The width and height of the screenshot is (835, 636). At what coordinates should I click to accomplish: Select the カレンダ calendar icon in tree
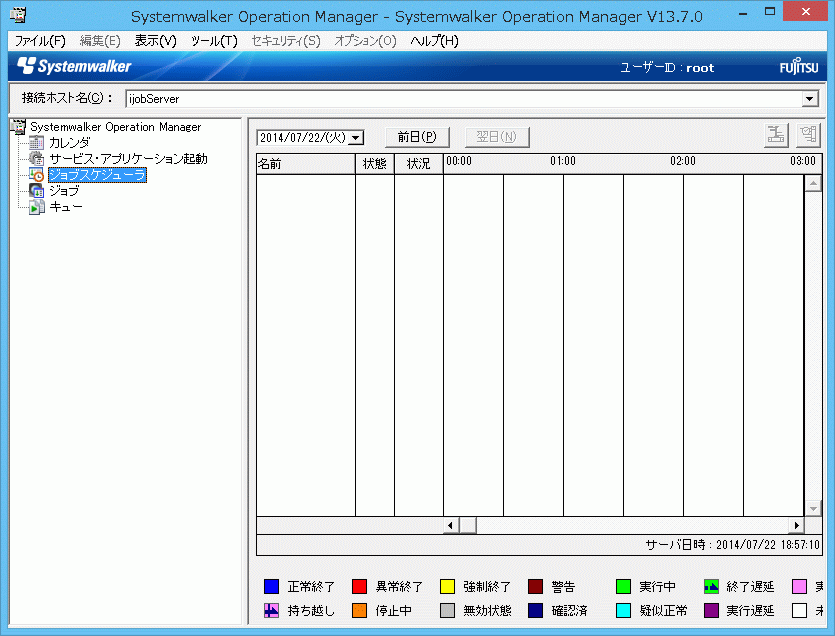37,143
